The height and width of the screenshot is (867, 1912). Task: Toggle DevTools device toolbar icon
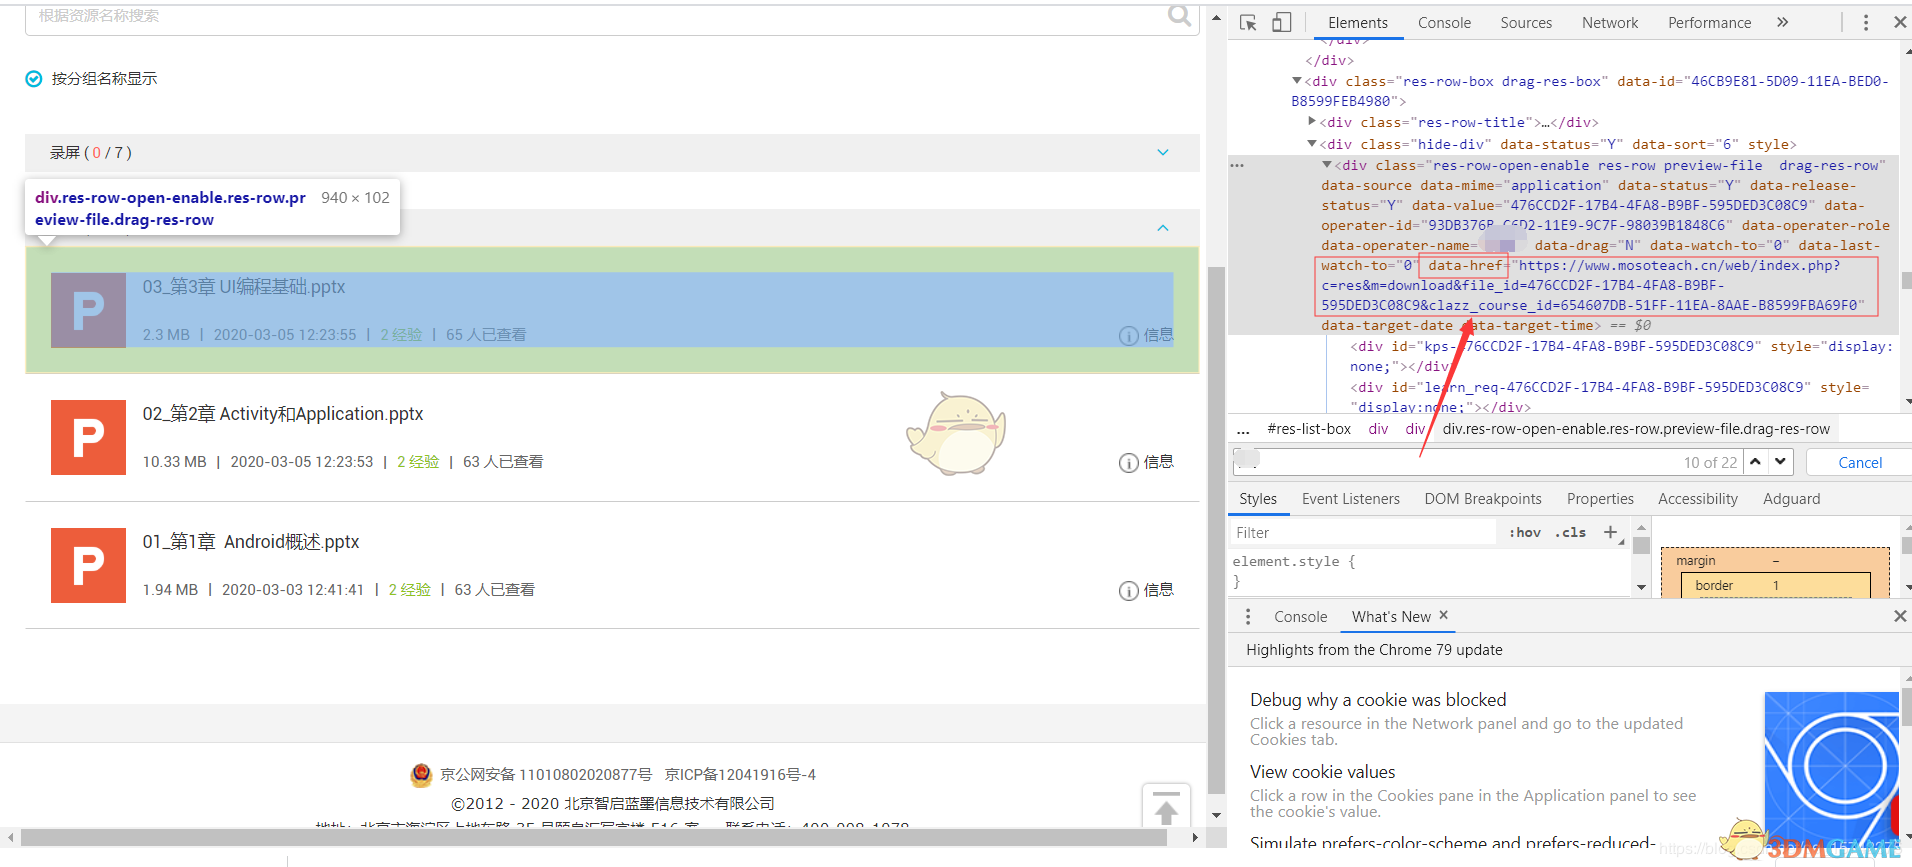(1281, 22)
